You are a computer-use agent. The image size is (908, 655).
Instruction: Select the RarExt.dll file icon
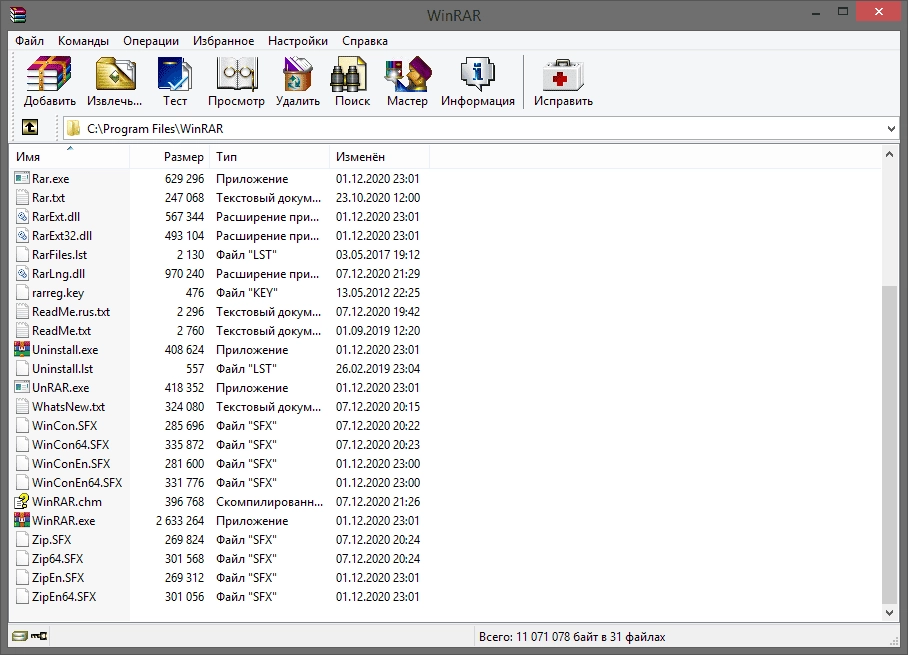pyautogui.click(x=22, y=217)
